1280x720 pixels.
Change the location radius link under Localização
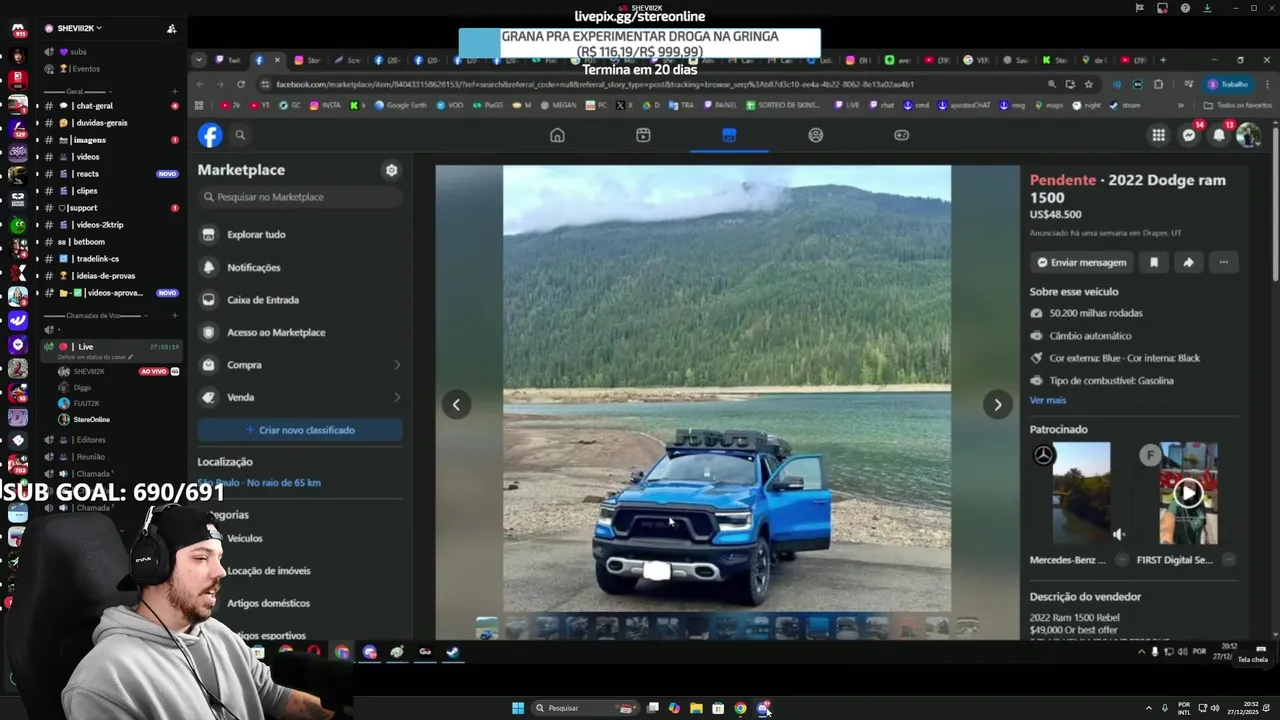pyautogui.click(x=259, y=482)
